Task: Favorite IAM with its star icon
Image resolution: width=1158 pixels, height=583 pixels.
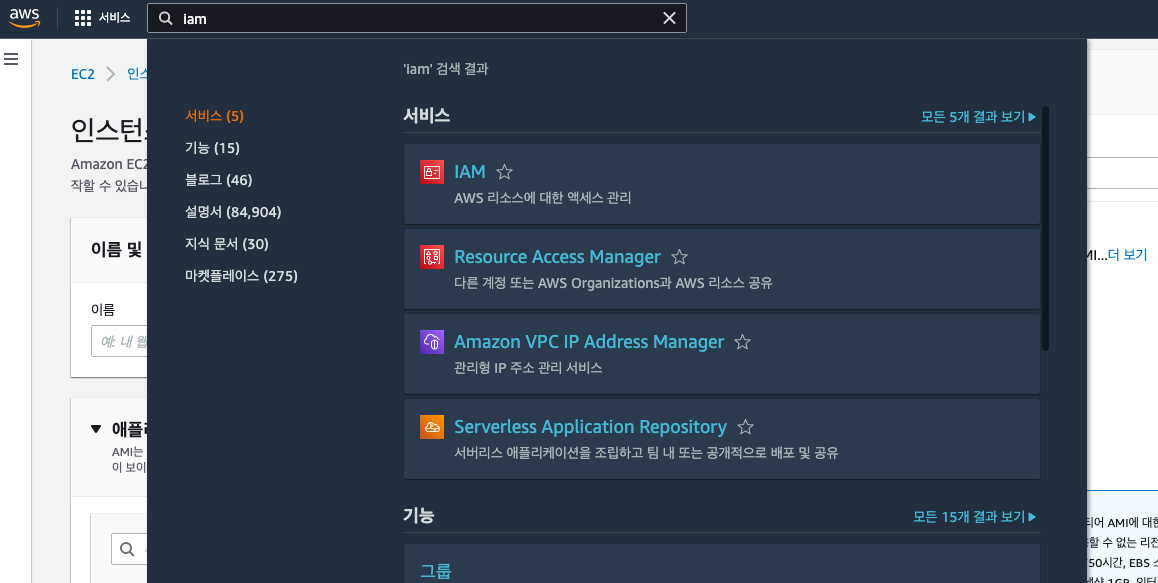Action: [504, 172]
